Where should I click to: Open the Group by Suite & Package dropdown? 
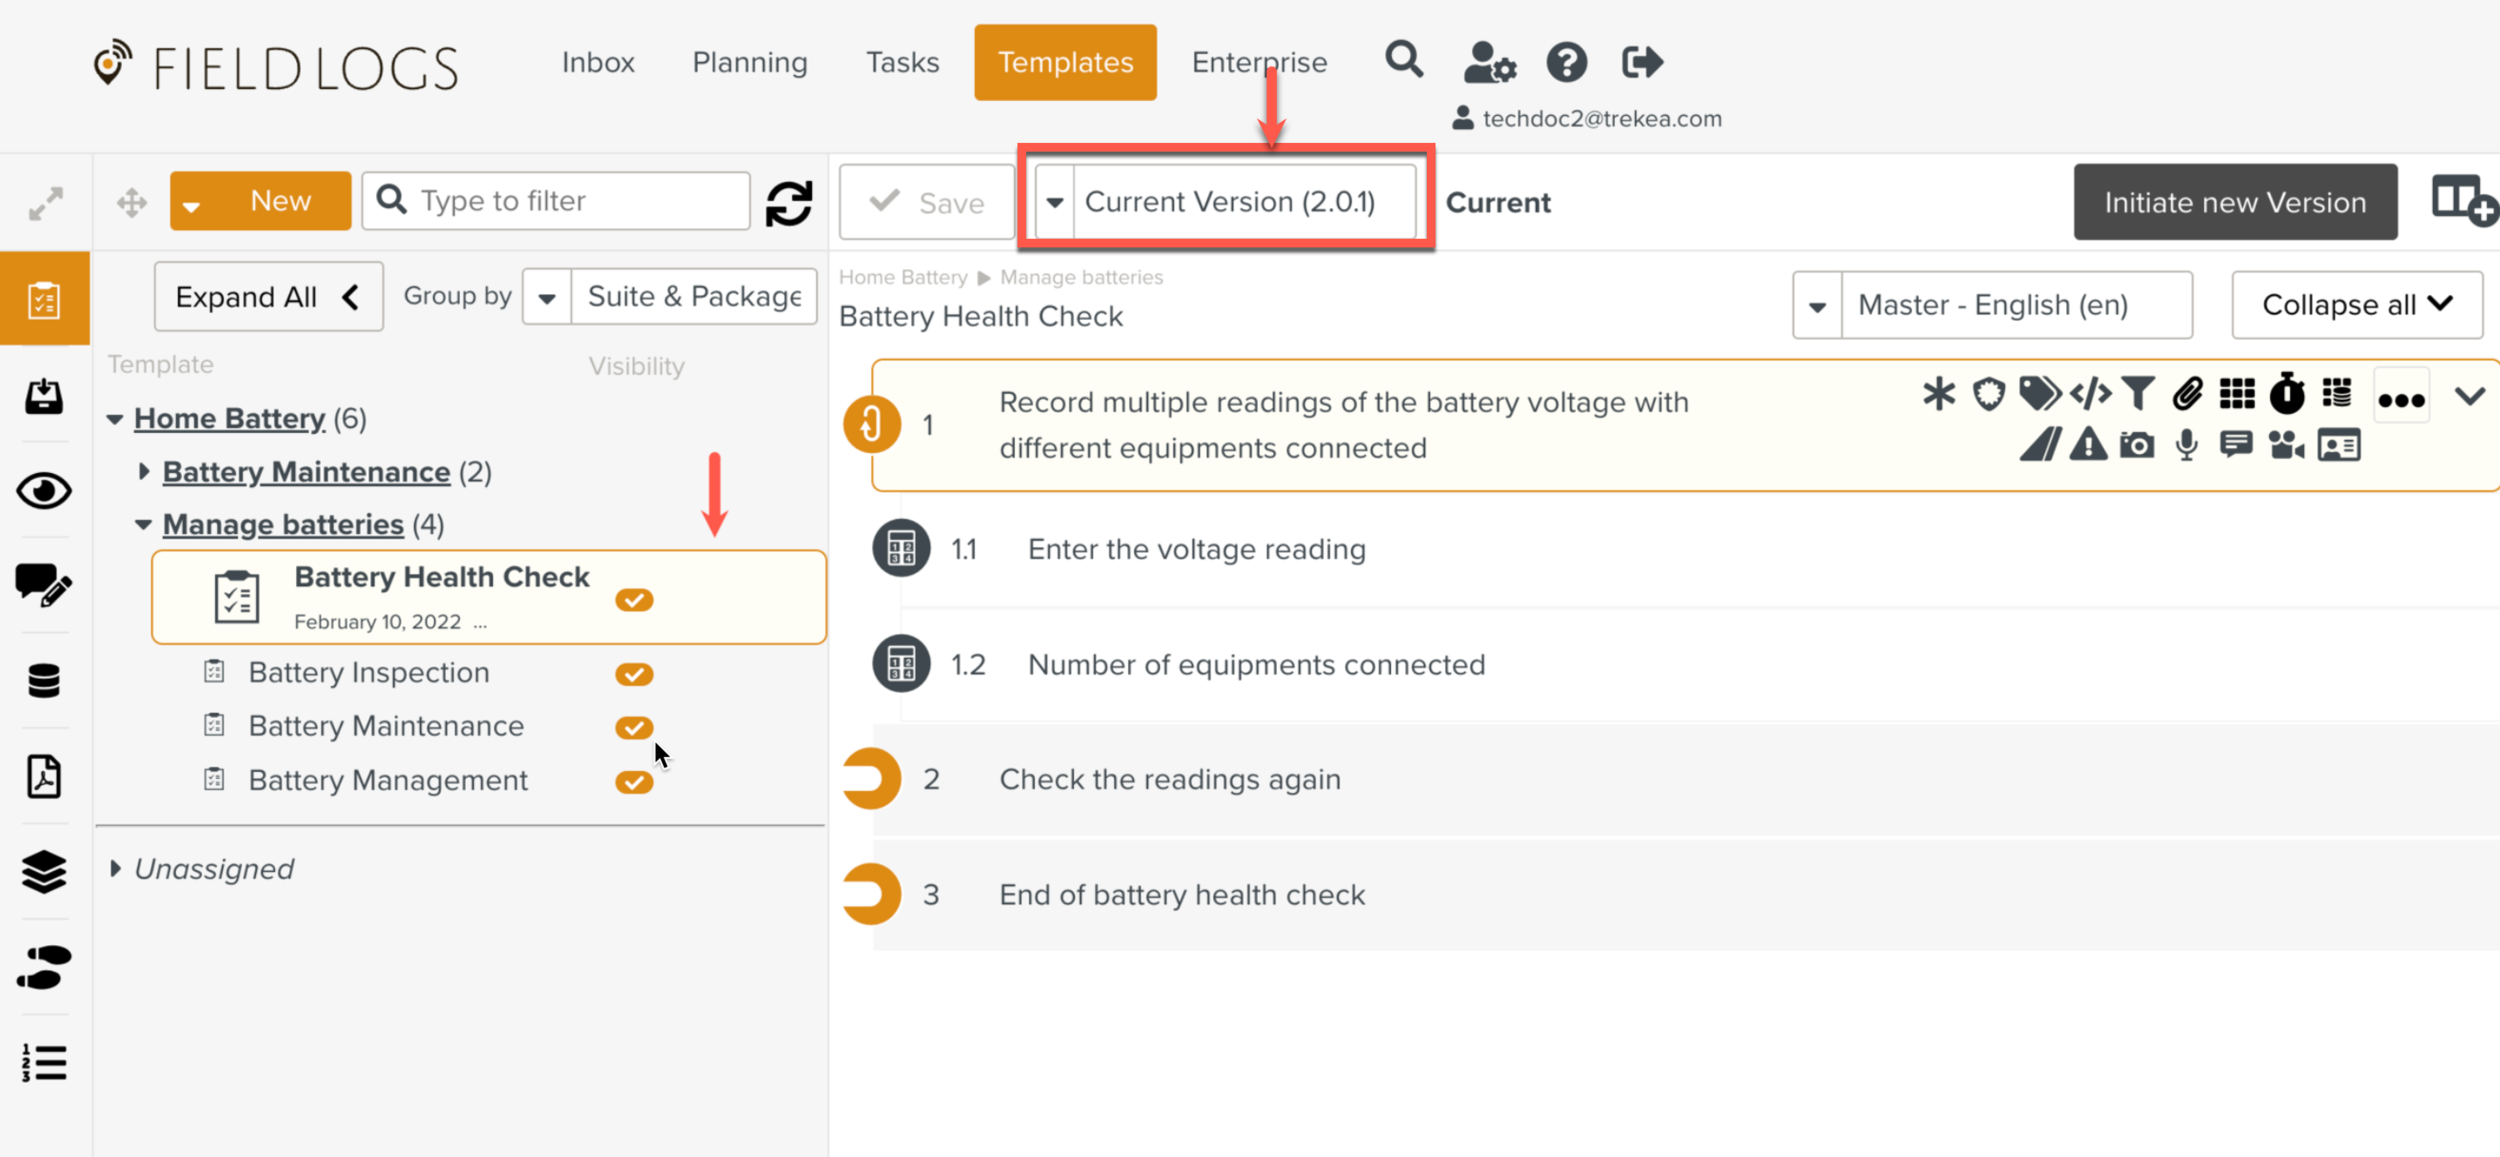tap(669, 296)
